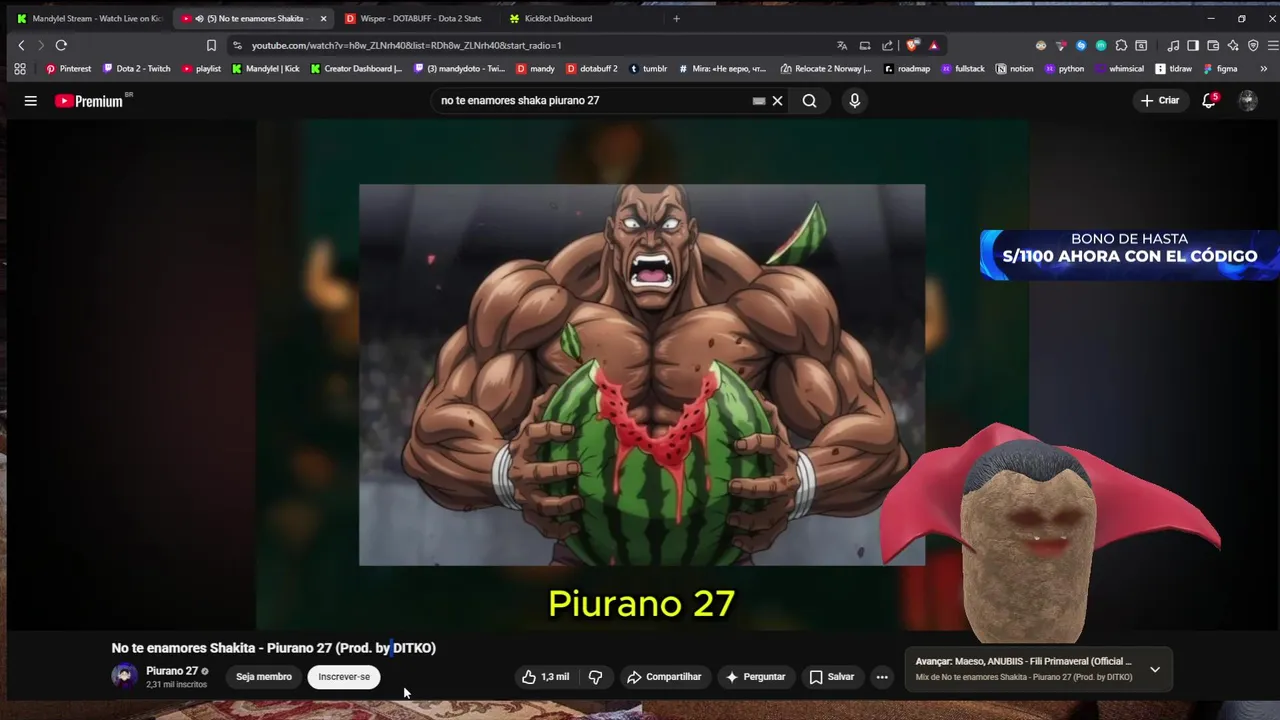Screen dimensions: 1280x720
Task: Open the Piurano 27 channel name link
Action: click(172, 671)
